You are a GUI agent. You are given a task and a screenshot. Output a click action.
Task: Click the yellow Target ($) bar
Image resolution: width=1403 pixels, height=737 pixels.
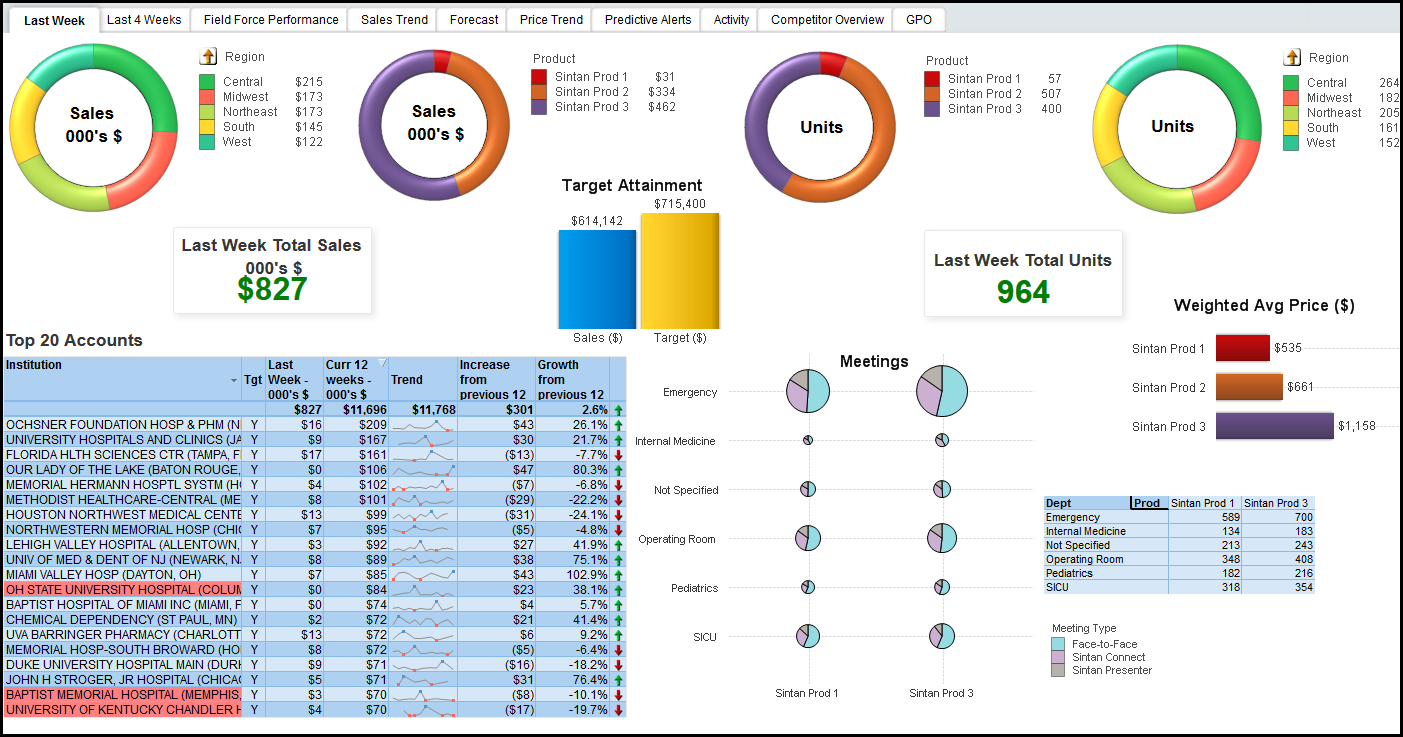click(x=680, y=271)
